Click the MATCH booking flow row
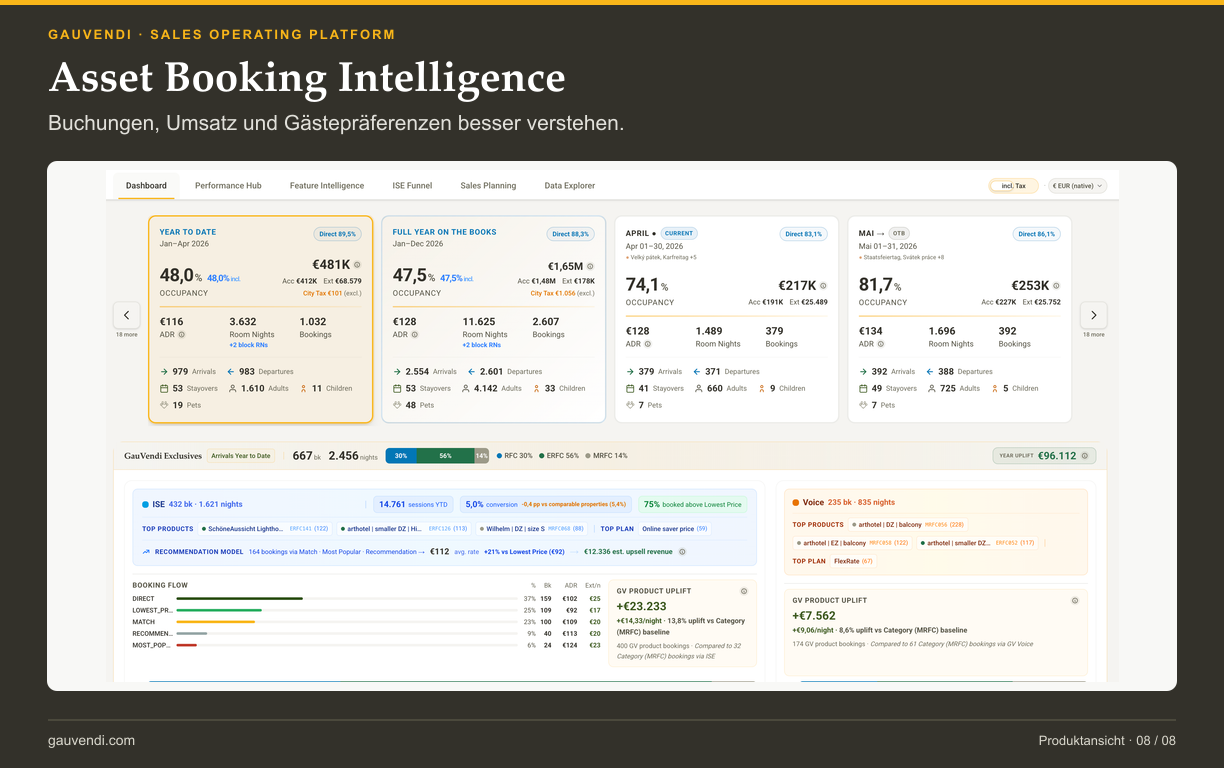Screen dimensions: 1224x768 click(x=367, y=622)
